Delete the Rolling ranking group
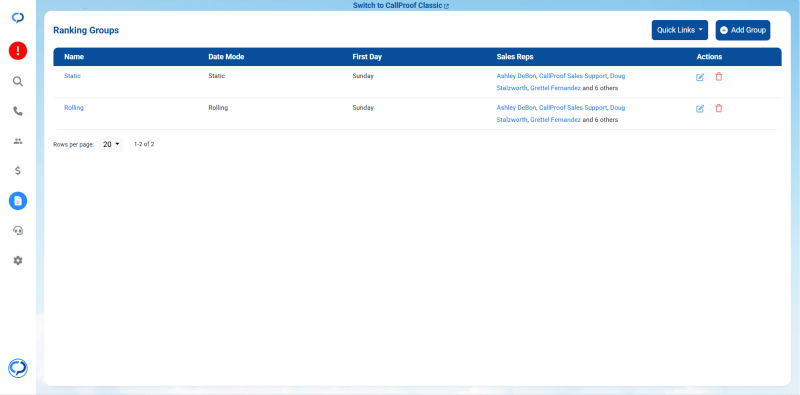Image resolution: width=800 pixels, height=395 pixels. 719,108
